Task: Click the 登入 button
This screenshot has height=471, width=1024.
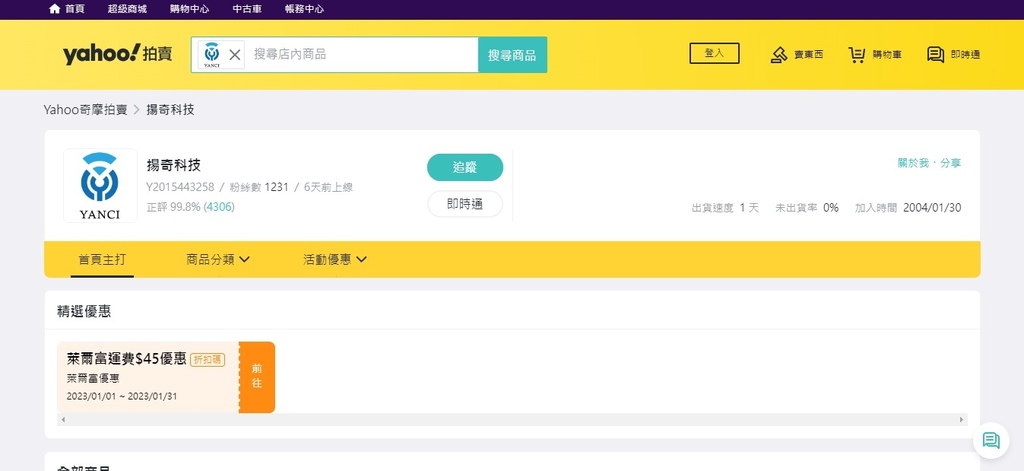Action: point(714,54)
